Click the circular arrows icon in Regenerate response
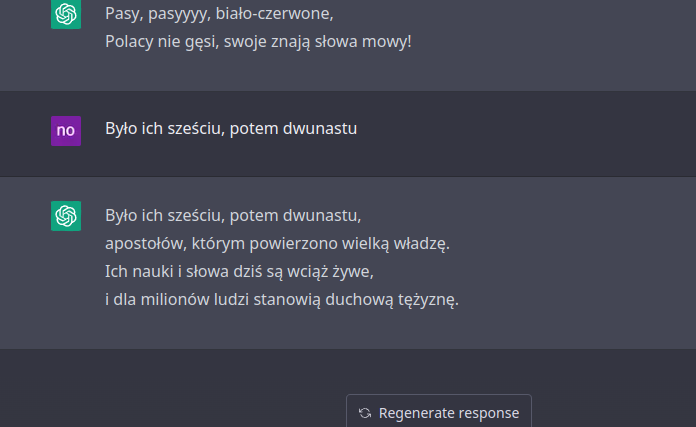 pyautogui.click(x=365, y=413)
